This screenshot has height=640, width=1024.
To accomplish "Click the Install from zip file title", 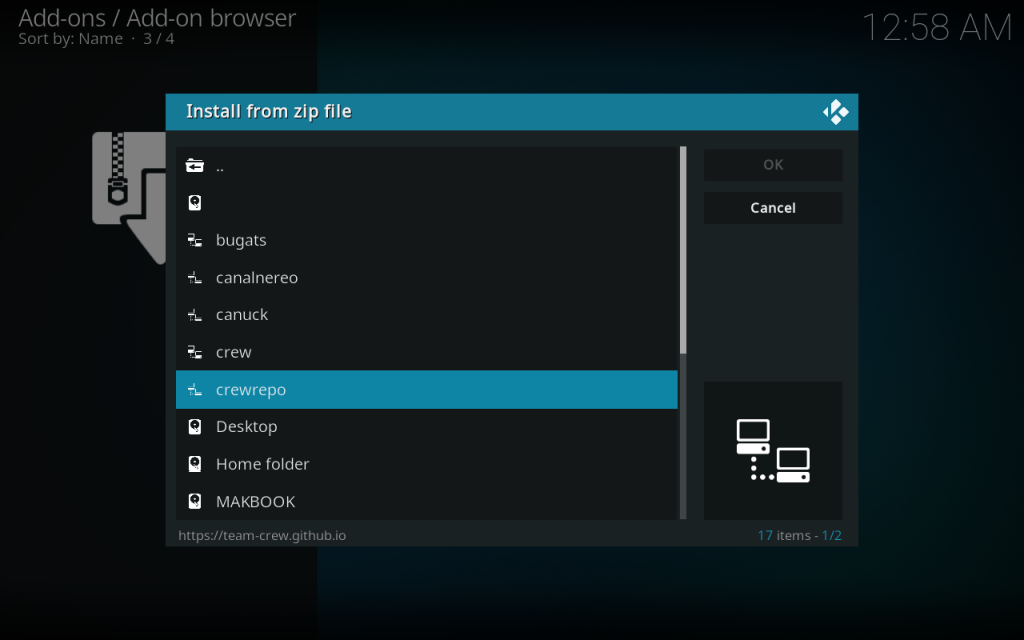I will pyautogui.click(x=269, y=111).
